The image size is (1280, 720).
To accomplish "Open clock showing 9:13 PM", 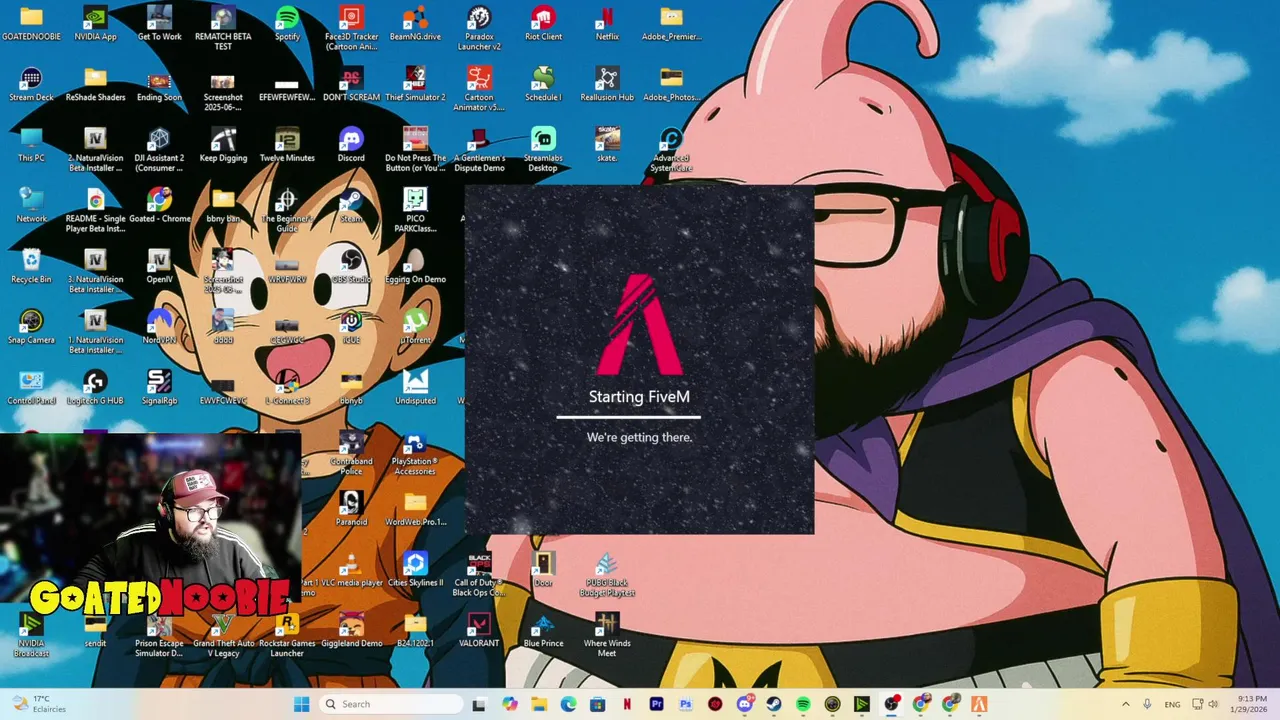I will [x=1251, y=704].
